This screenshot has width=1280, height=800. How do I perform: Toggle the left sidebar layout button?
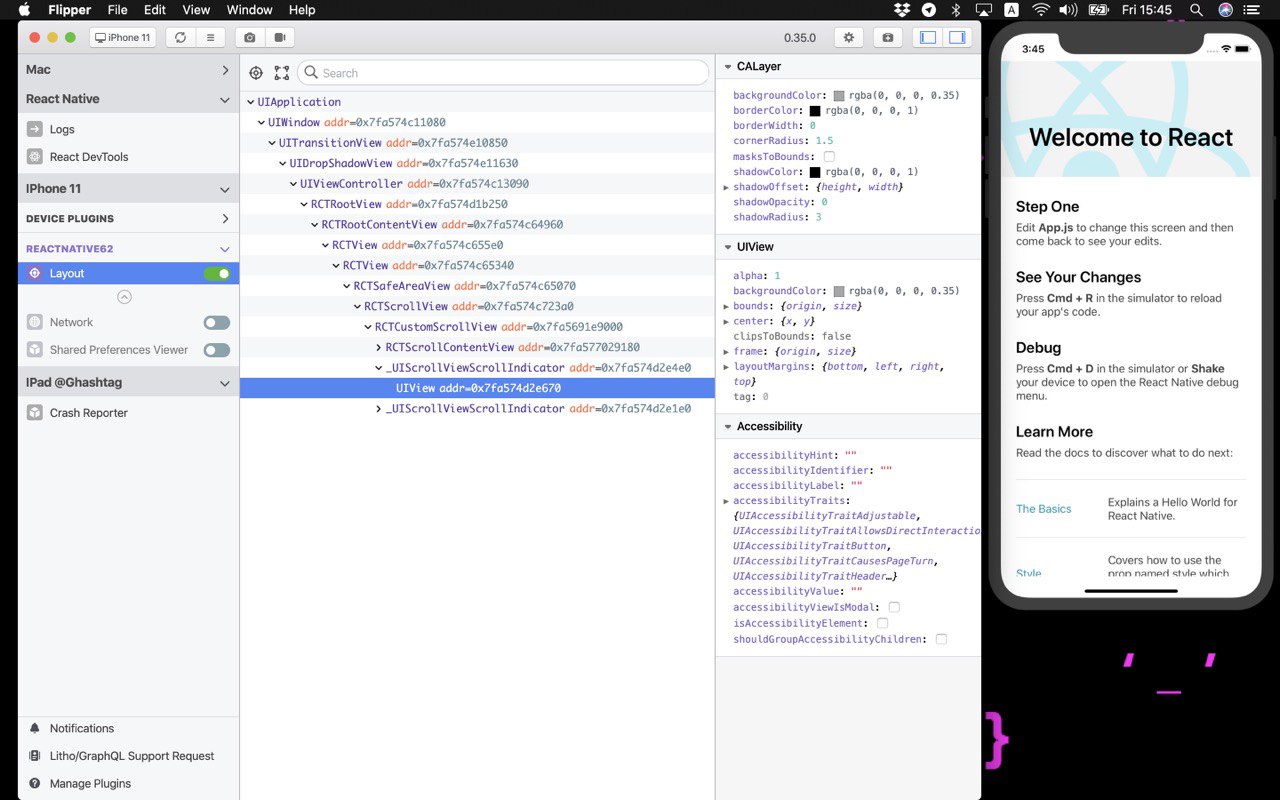point(928,37)
